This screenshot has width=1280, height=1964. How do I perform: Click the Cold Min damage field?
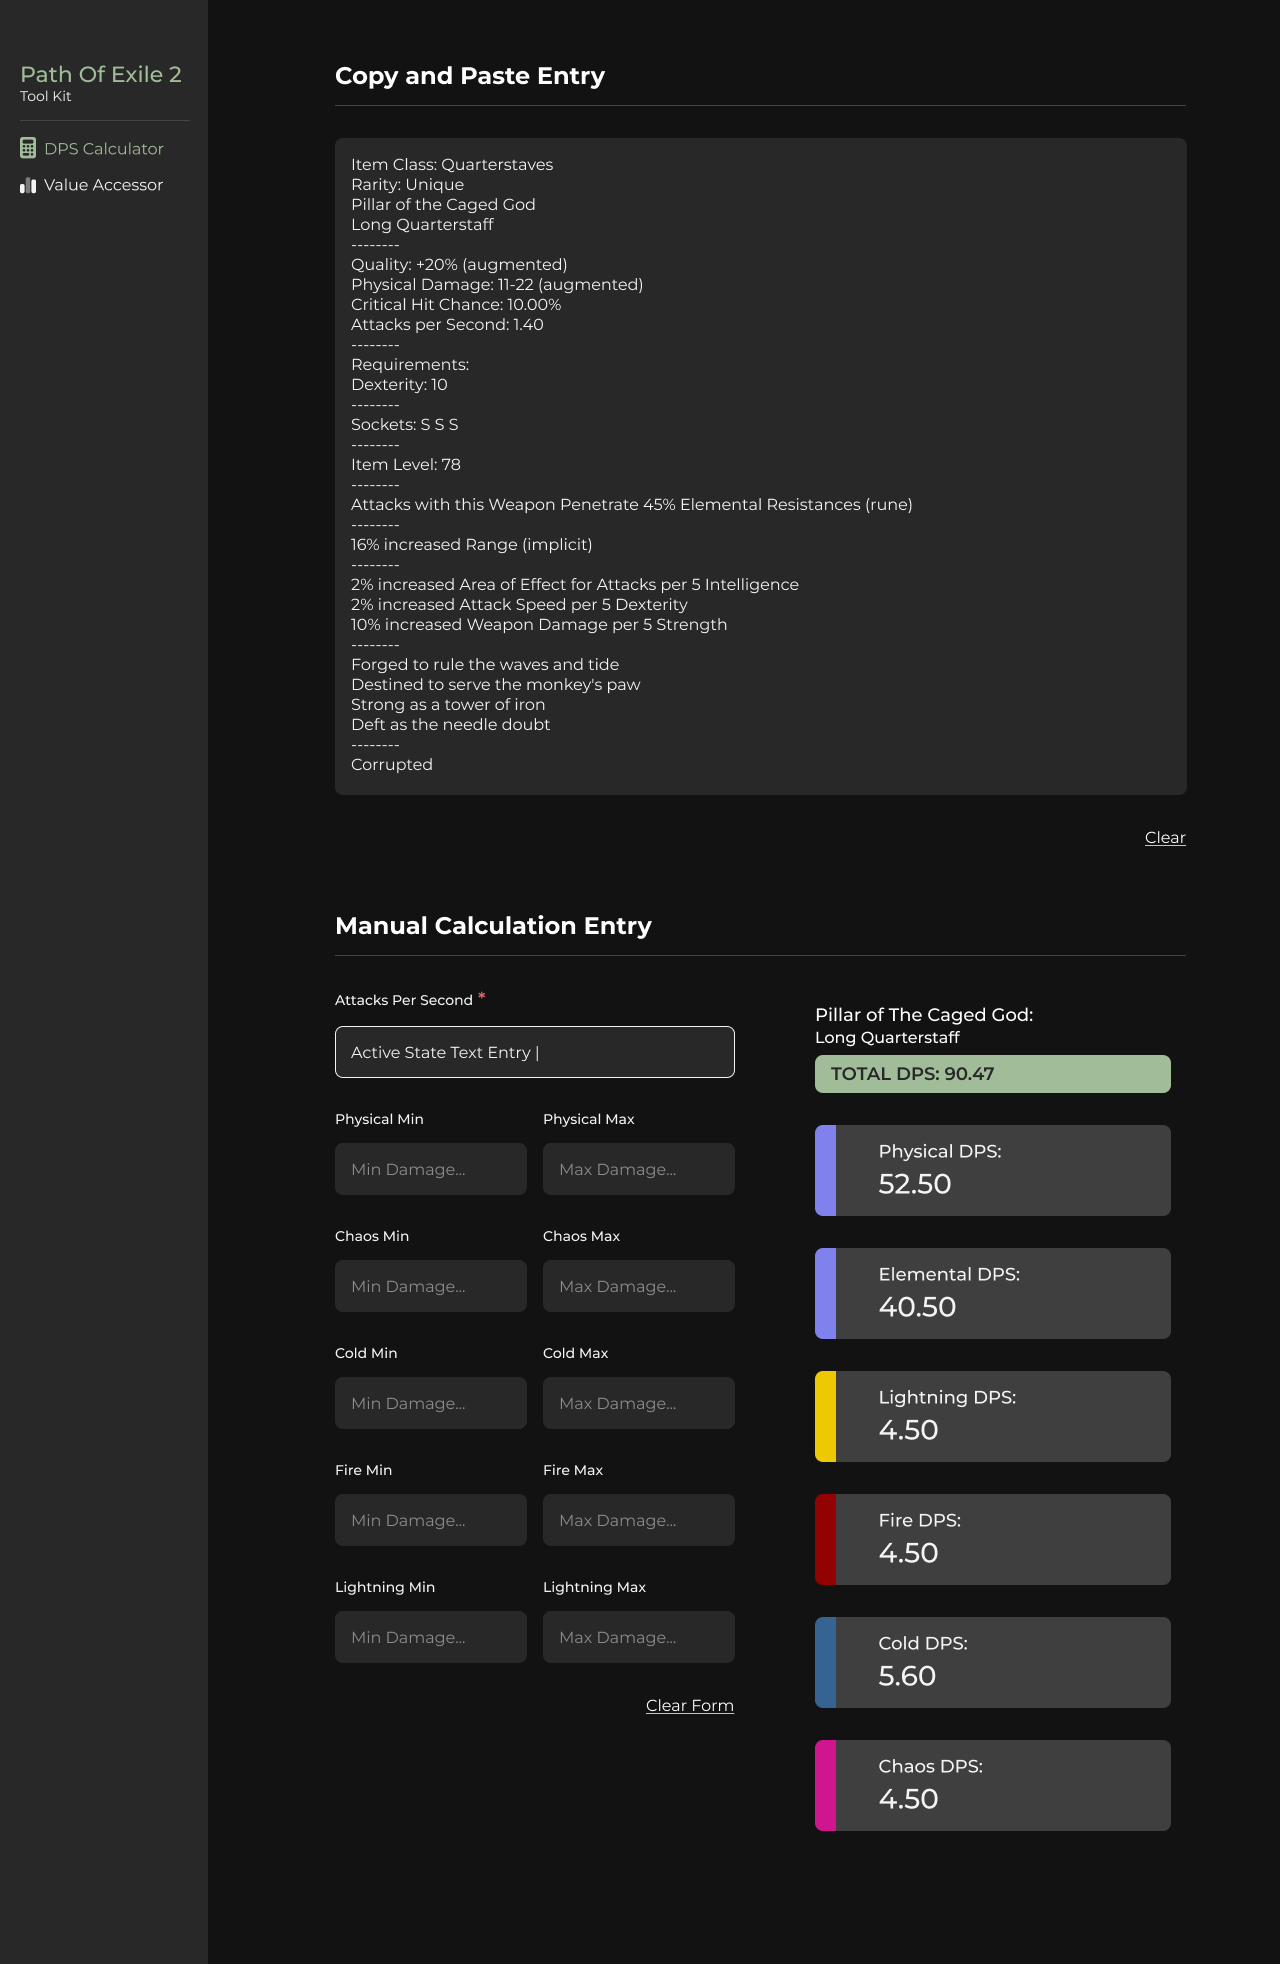[431, 1403]
